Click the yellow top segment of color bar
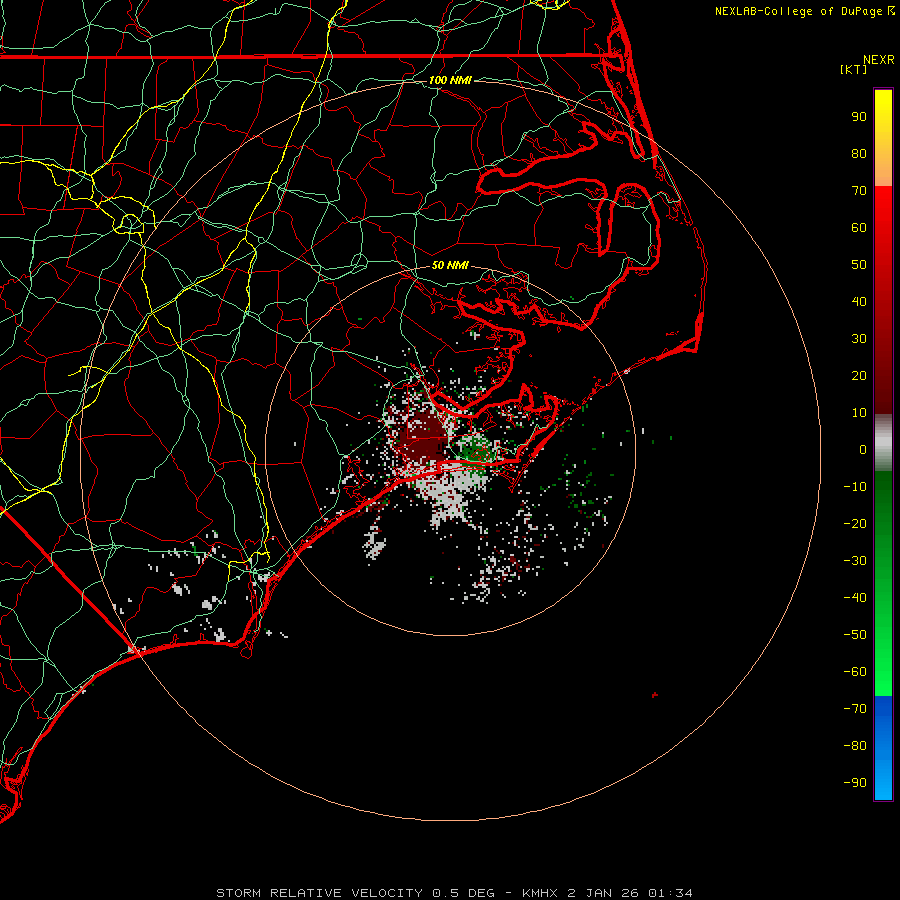This screenshot has height=900, width=900. coord(883,138)
